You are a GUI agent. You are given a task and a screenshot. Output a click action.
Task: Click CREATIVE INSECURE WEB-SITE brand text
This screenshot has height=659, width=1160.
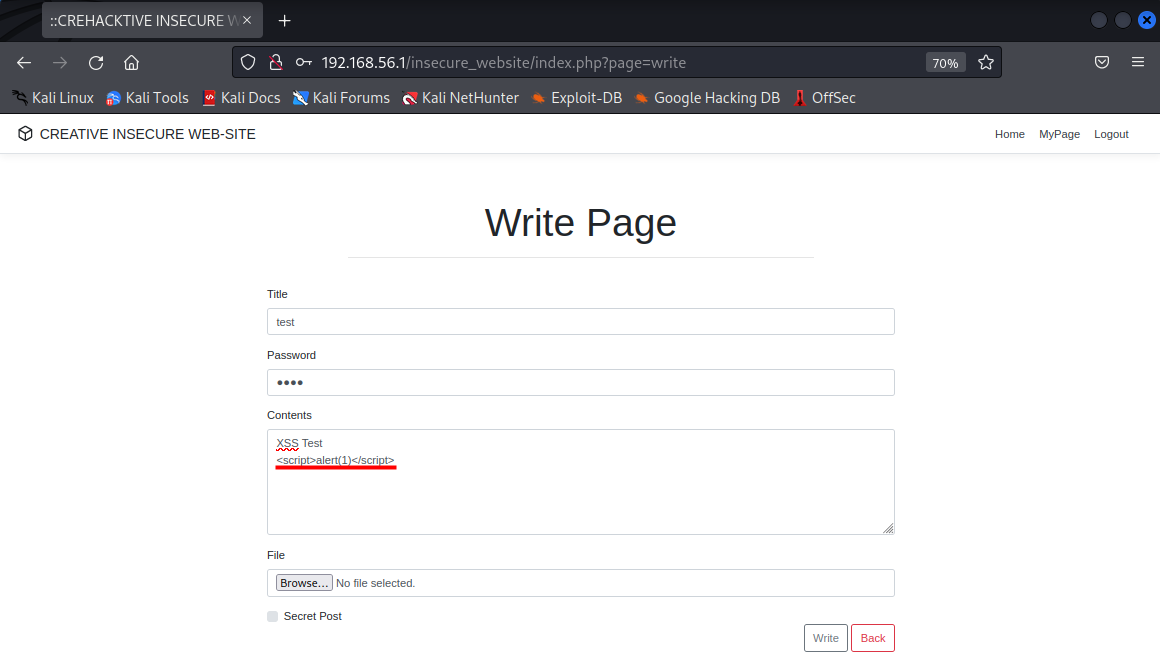tap(147, 134)
